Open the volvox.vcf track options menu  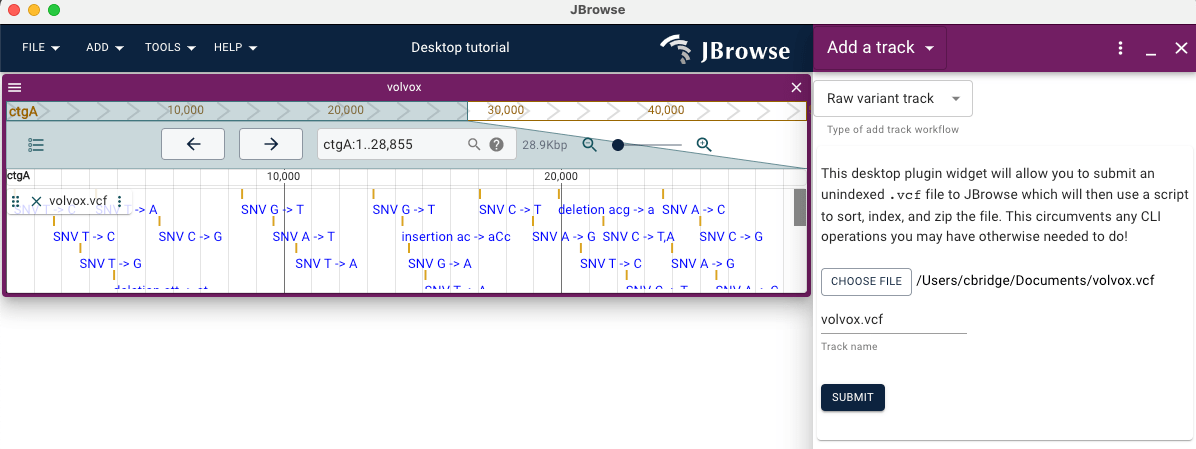[120, 201]
